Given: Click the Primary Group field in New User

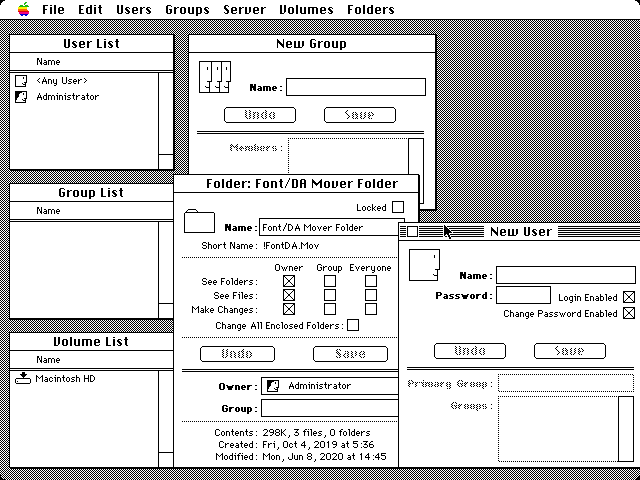Looking at the screenshot, I should click(566, 383).
